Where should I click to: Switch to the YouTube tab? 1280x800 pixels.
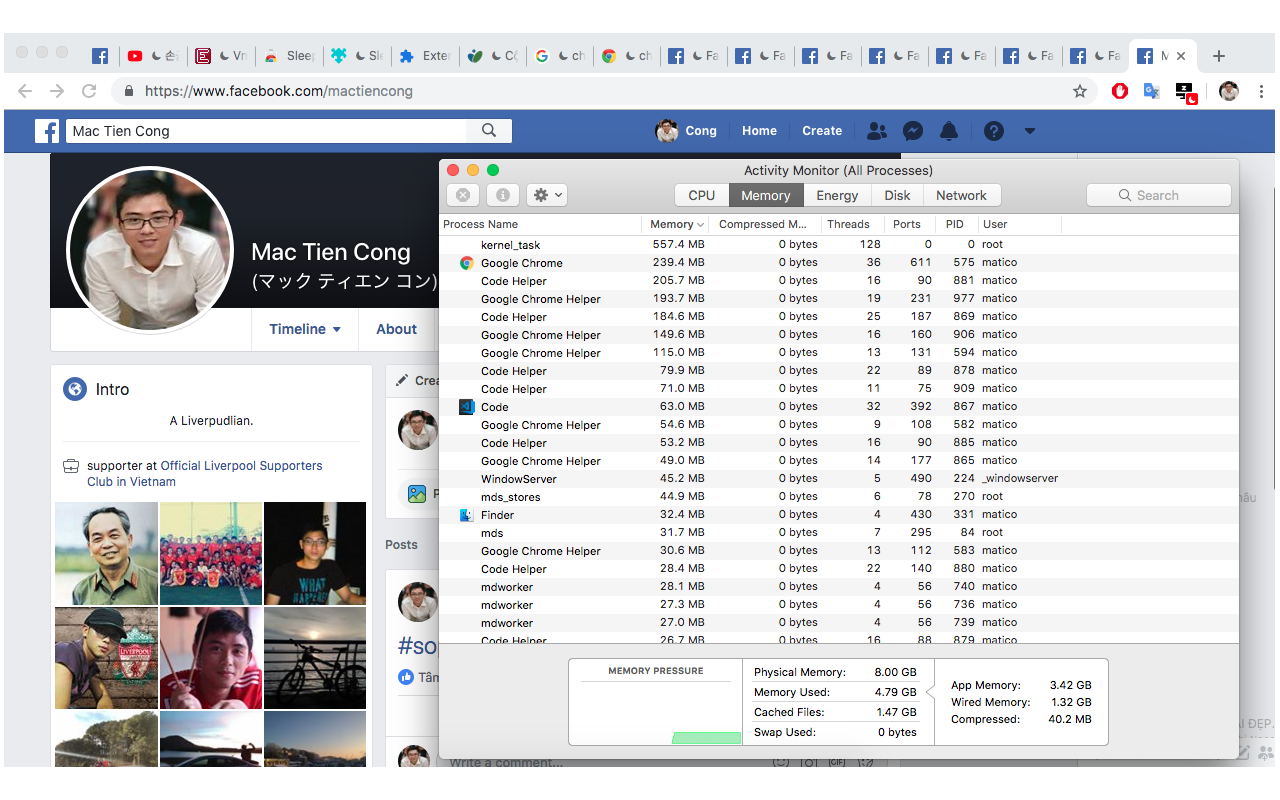154,56
